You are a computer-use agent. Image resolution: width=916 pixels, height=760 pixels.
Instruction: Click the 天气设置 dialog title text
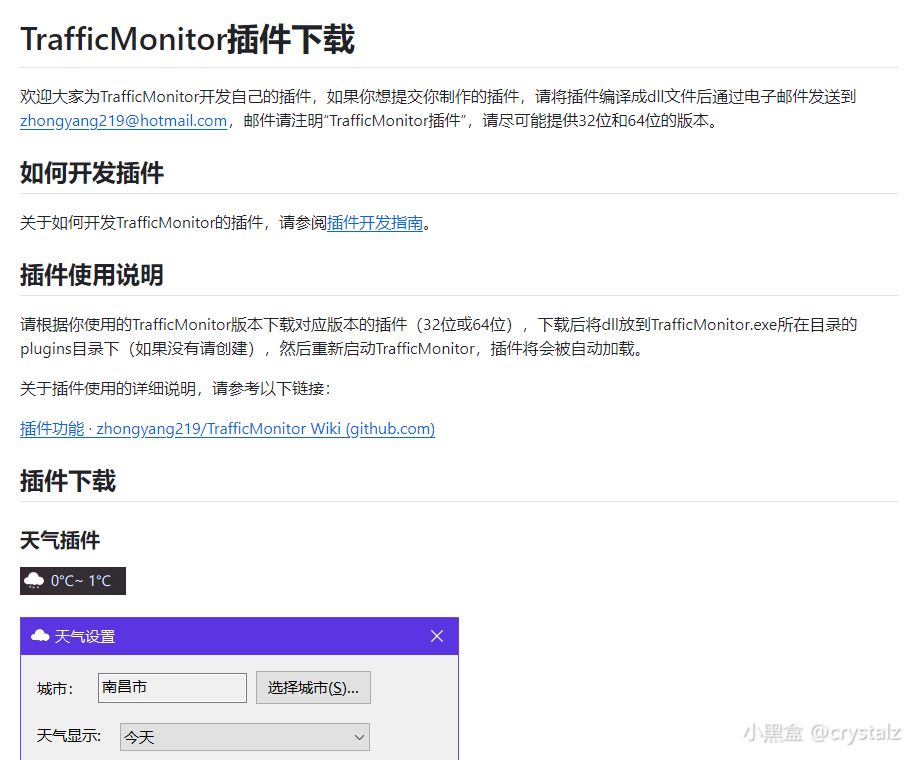pos(85,636)
